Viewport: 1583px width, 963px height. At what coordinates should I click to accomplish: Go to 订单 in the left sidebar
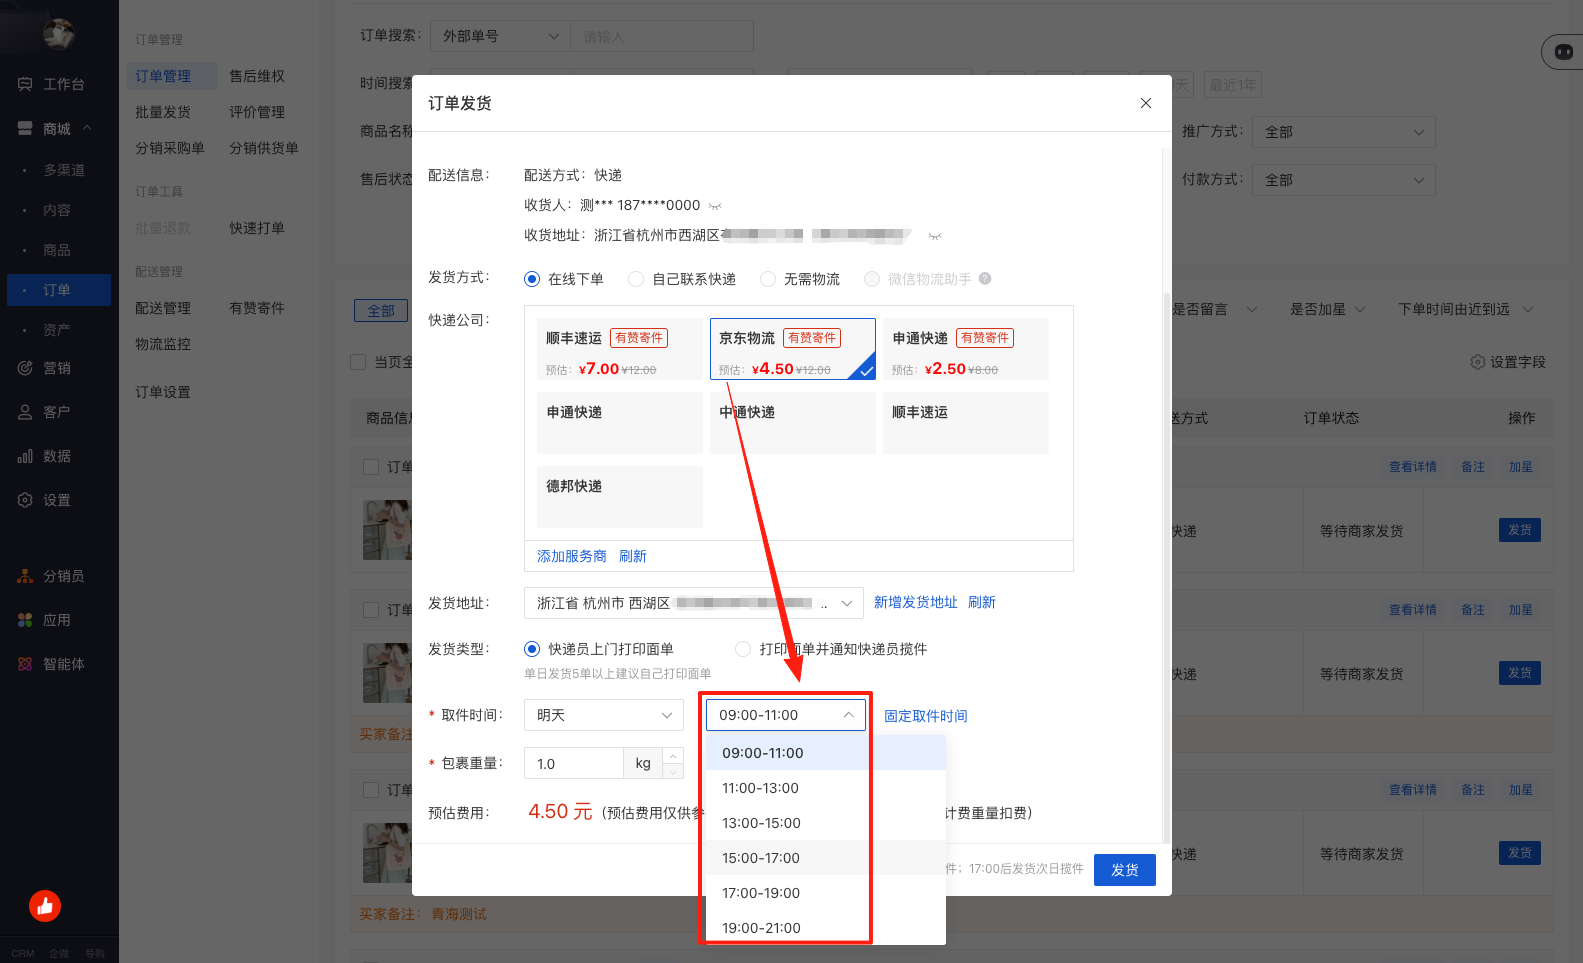[x=57, y=290]
